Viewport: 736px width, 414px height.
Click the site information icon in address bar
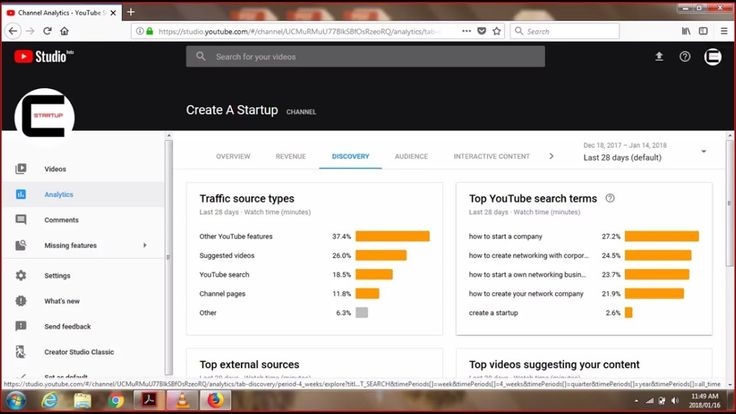[139, 31]
